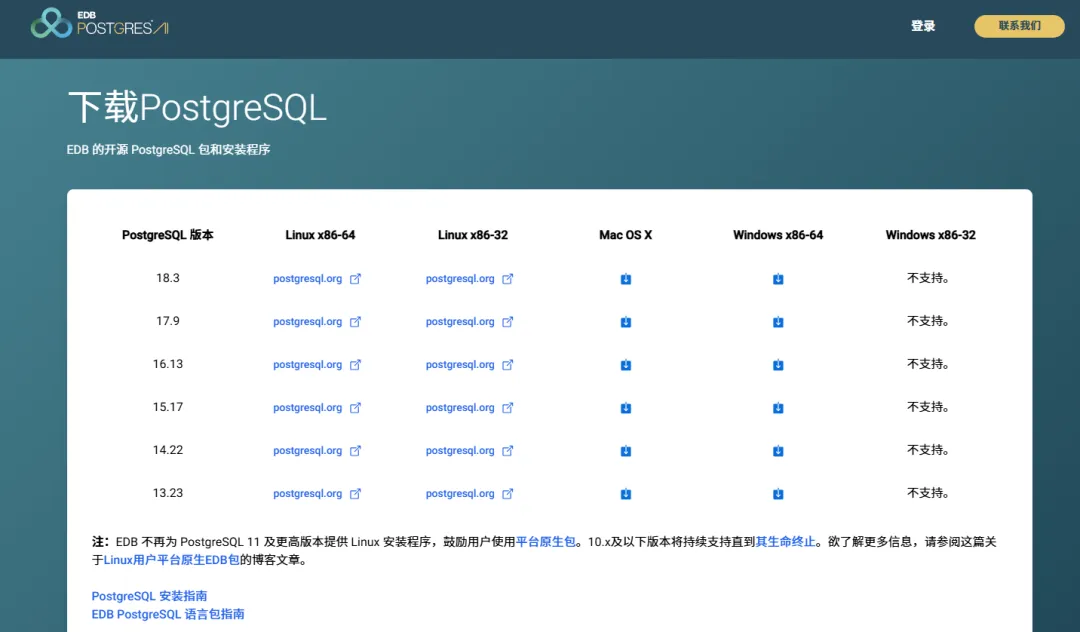This screenshot has height=632, width=1080.
Task: Click external-link icon for 15.17 Linux x86-64
Action: click(x=355, y=408)
